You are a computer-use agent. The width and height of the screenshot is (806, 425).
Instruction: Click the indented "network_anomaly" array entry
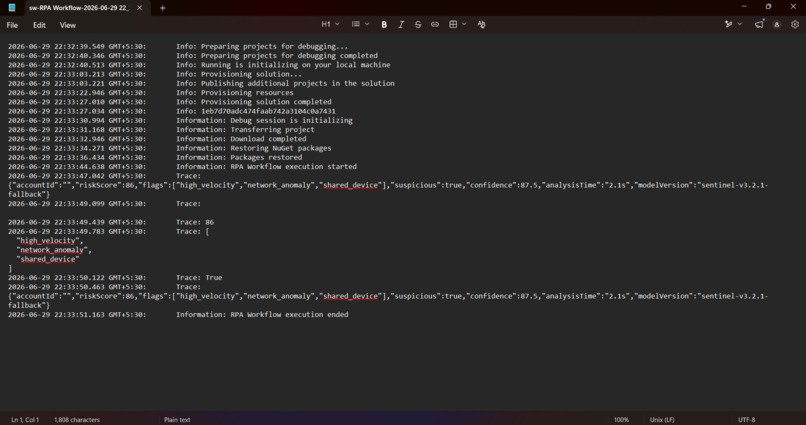click(53, 250)
